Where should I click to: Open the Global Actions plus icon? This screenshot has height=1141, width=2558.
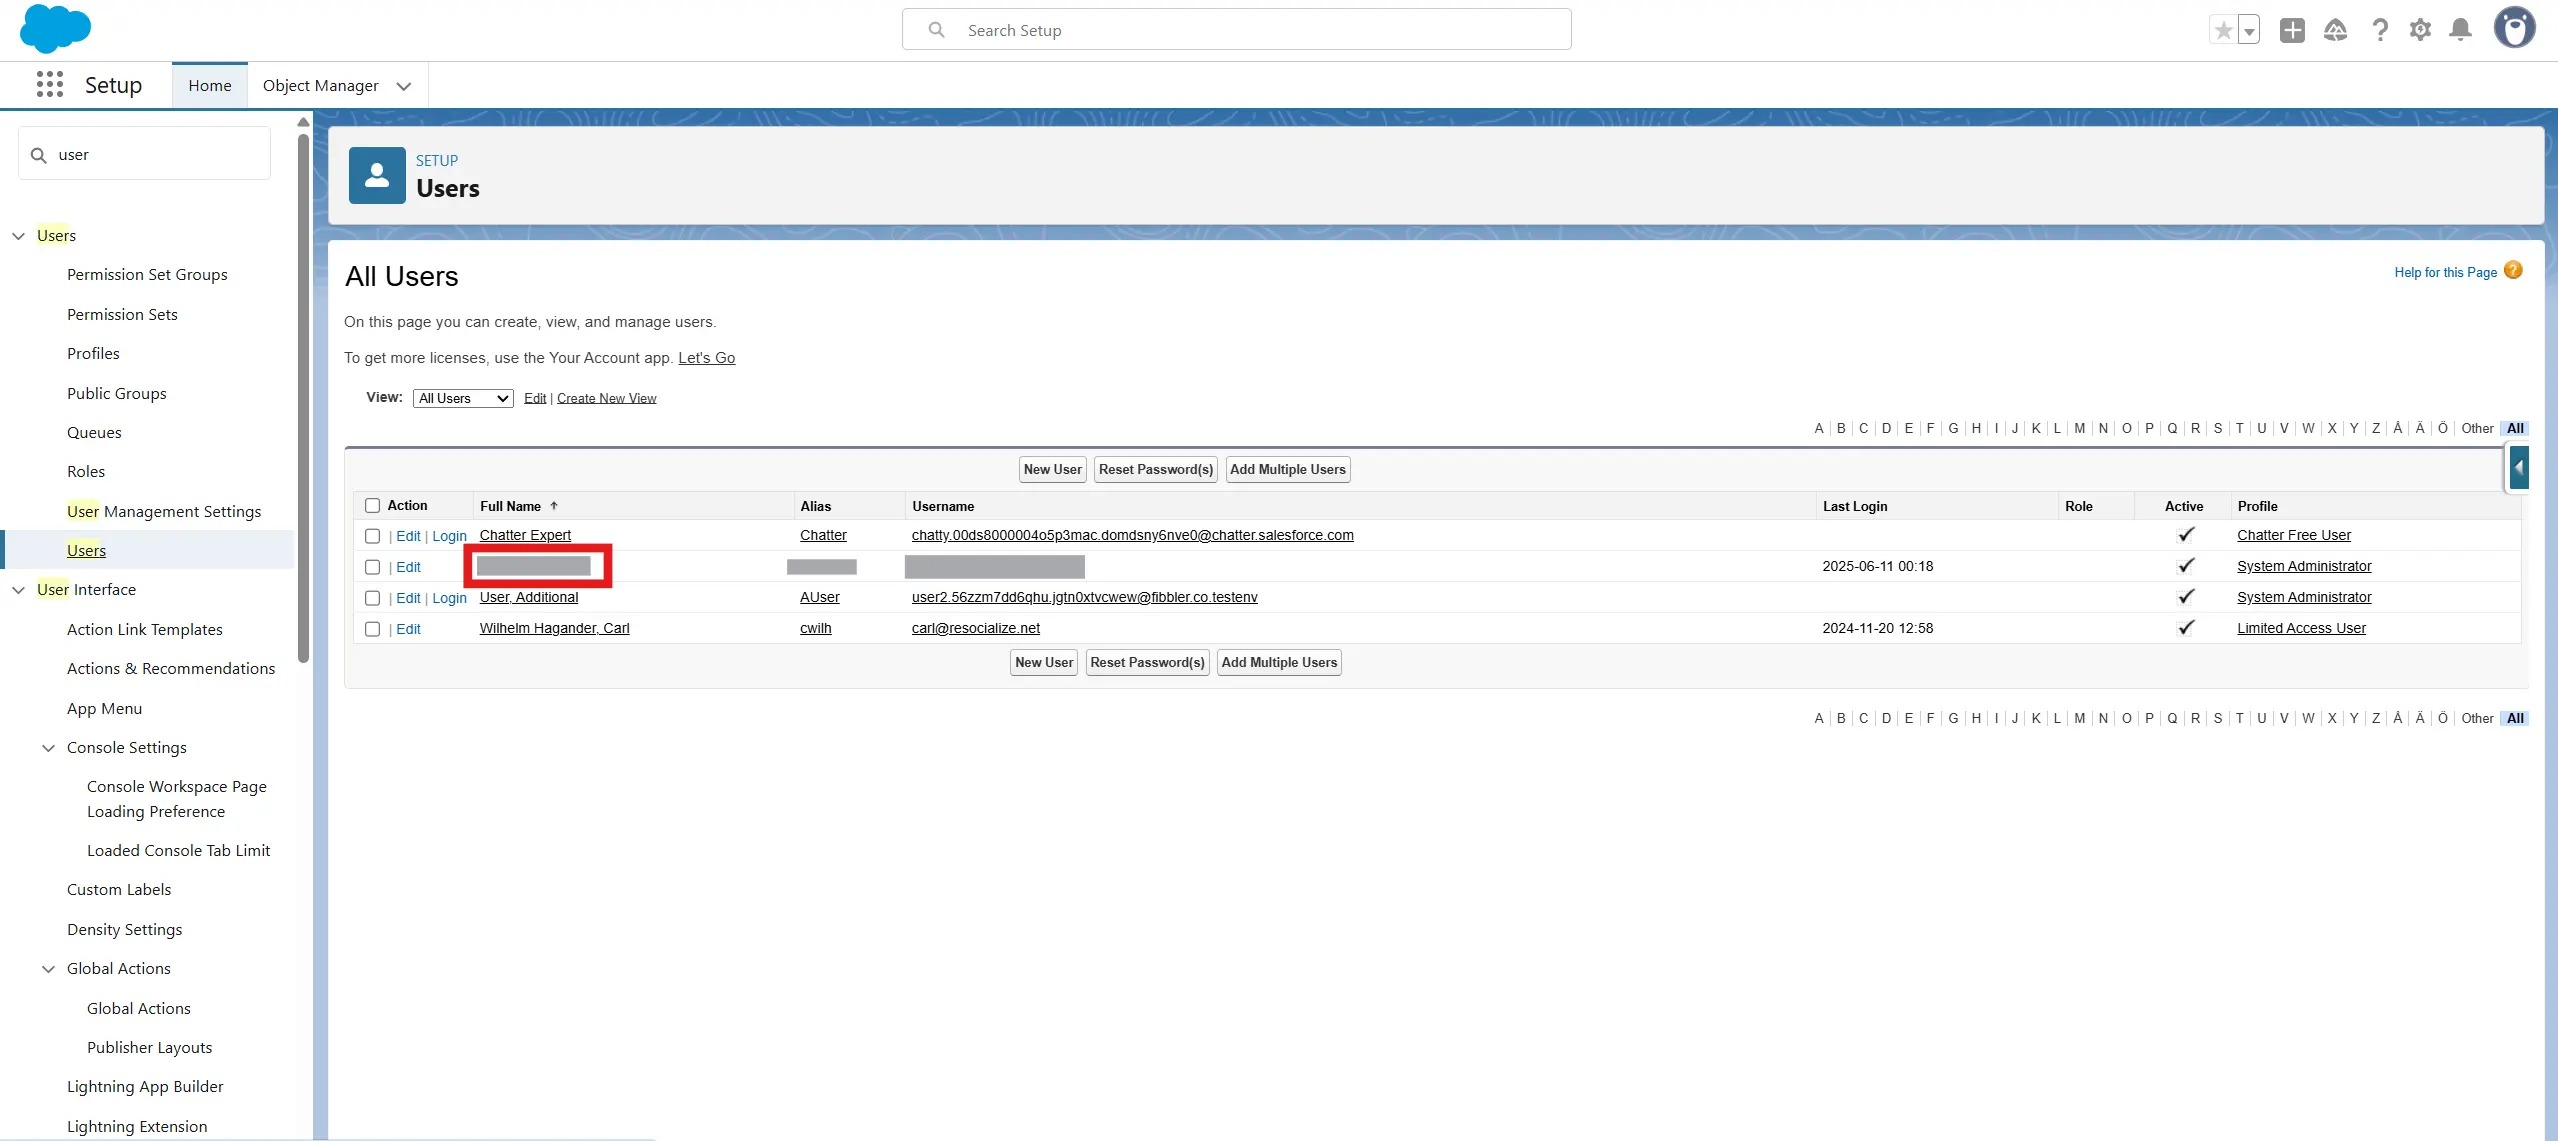coord(2292,30)
